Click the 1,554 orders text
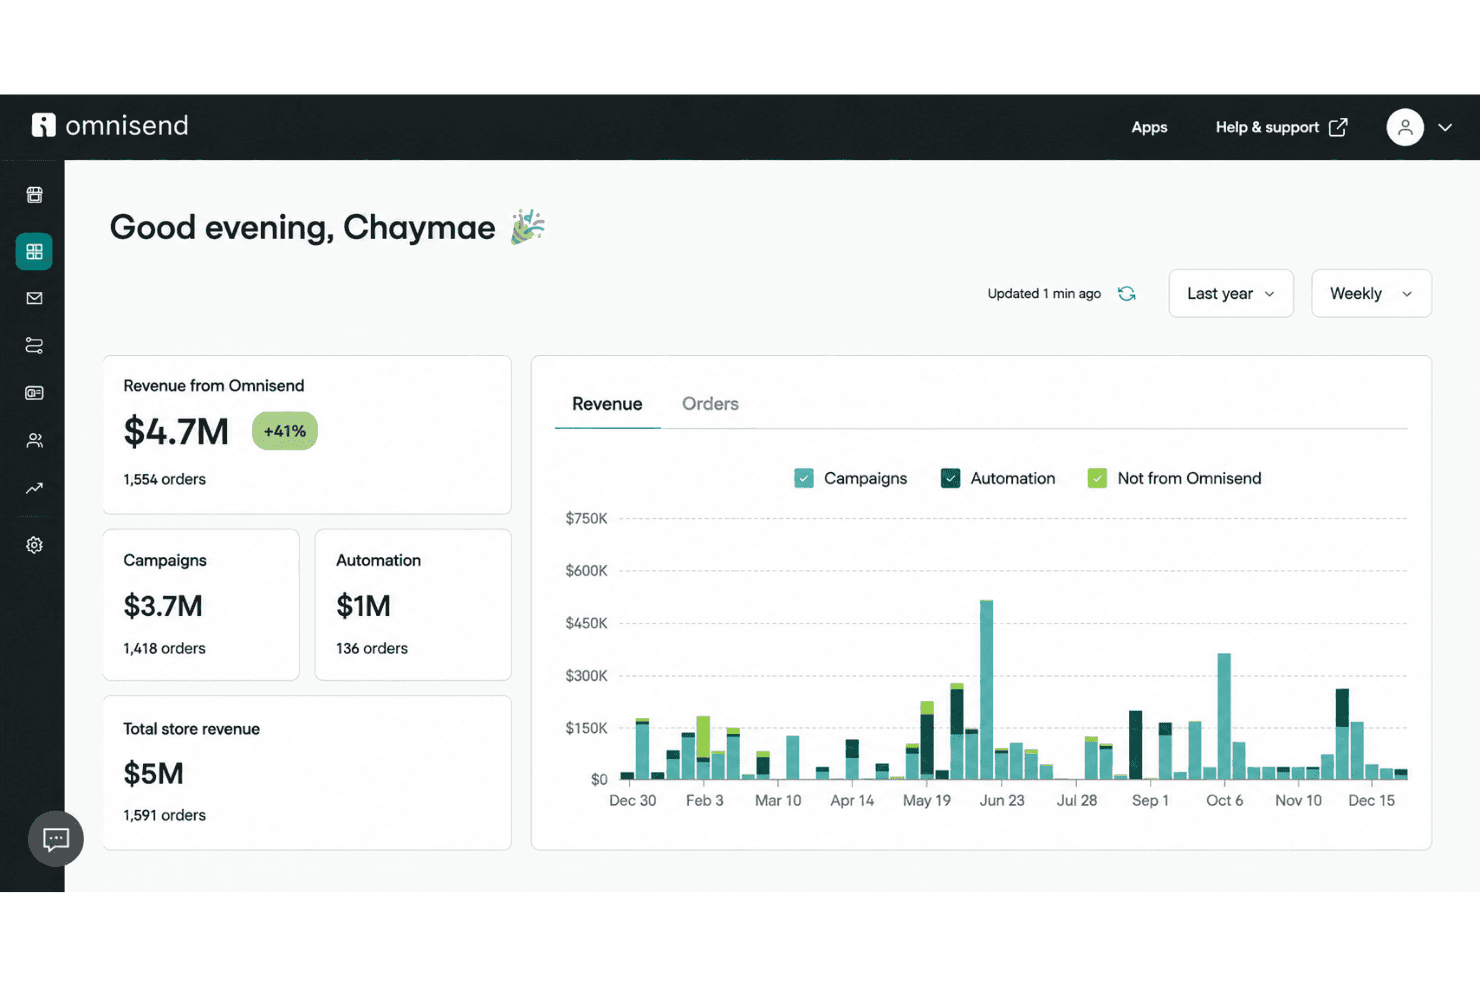 coord(164,479)
